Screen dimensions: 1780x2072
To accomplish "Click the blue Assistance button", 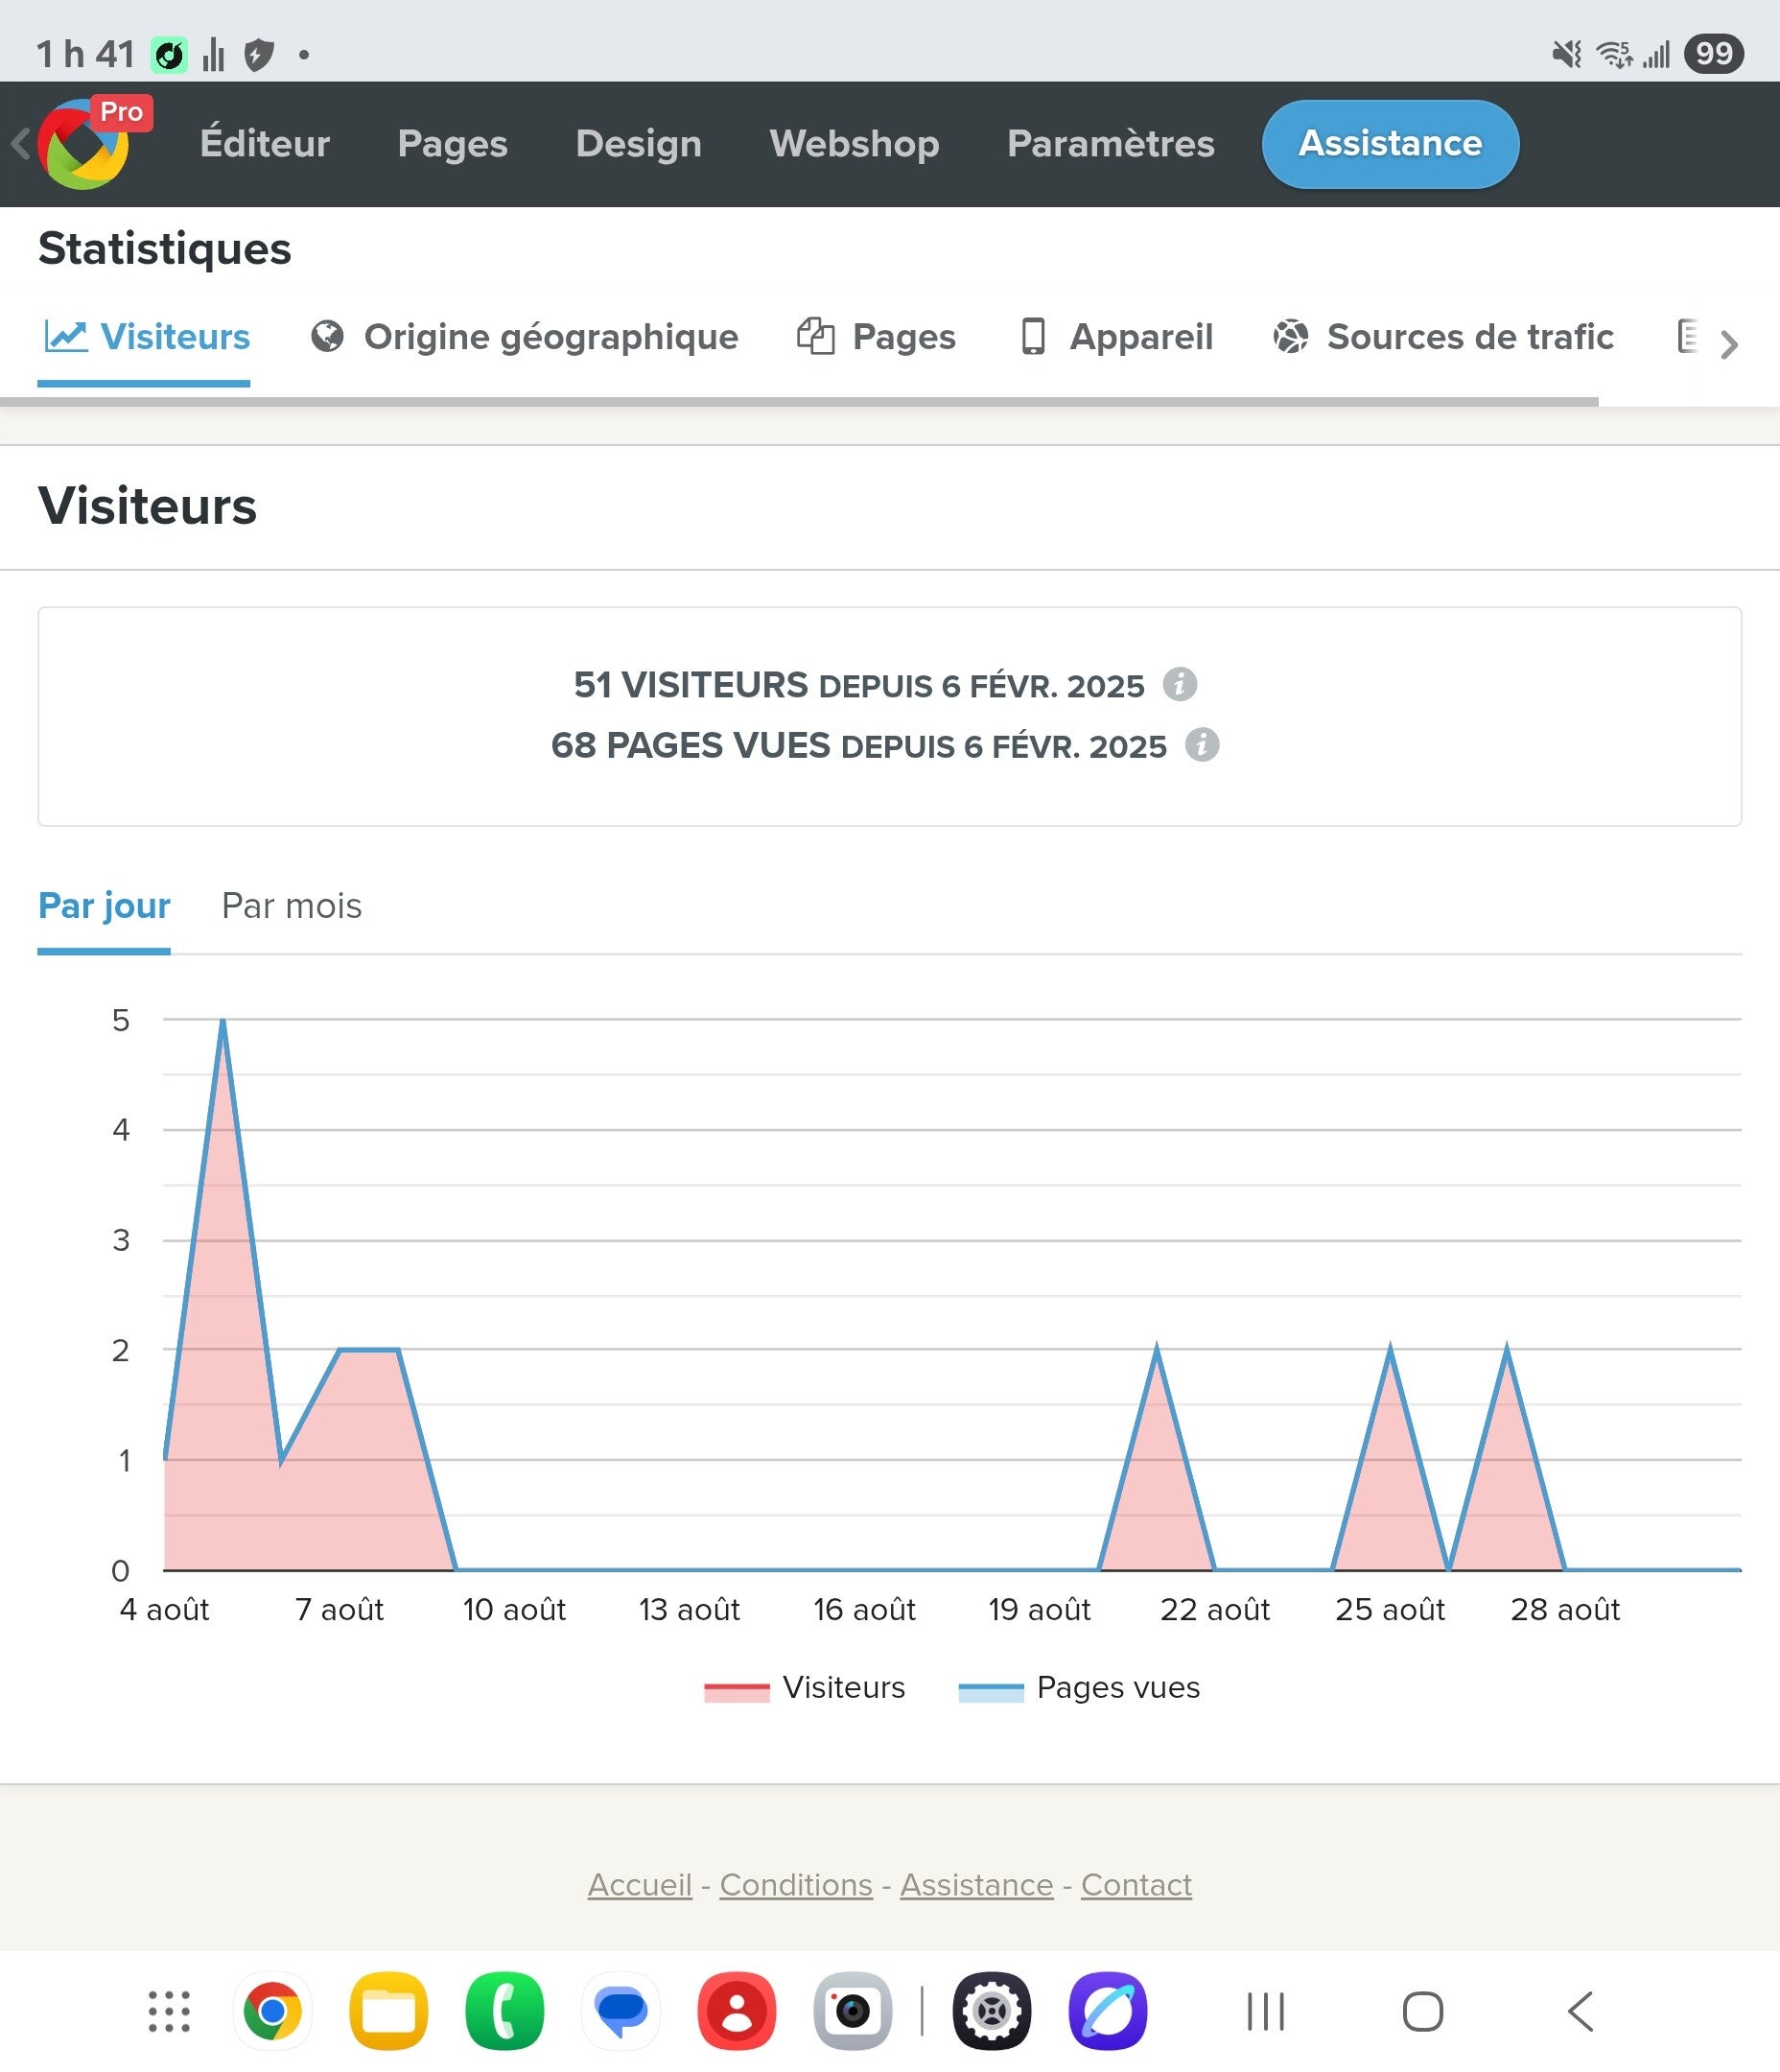I will pyautogui.click(x=1390, y=144).
